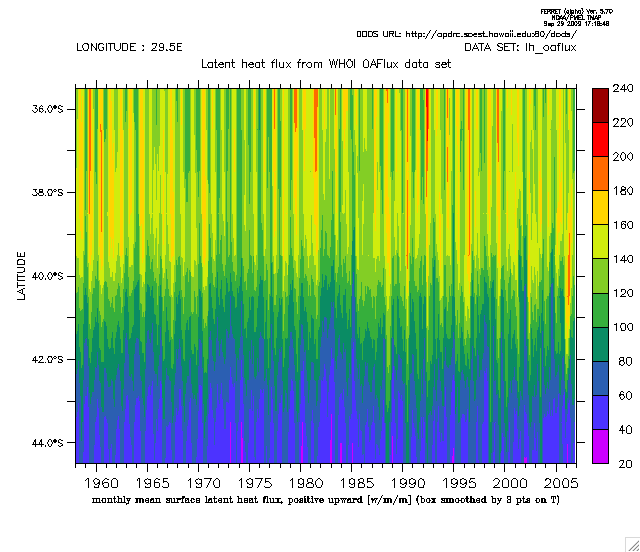Click the light green 120-140 colorbar swatch

pyautogui.click(x=600, y=276)
